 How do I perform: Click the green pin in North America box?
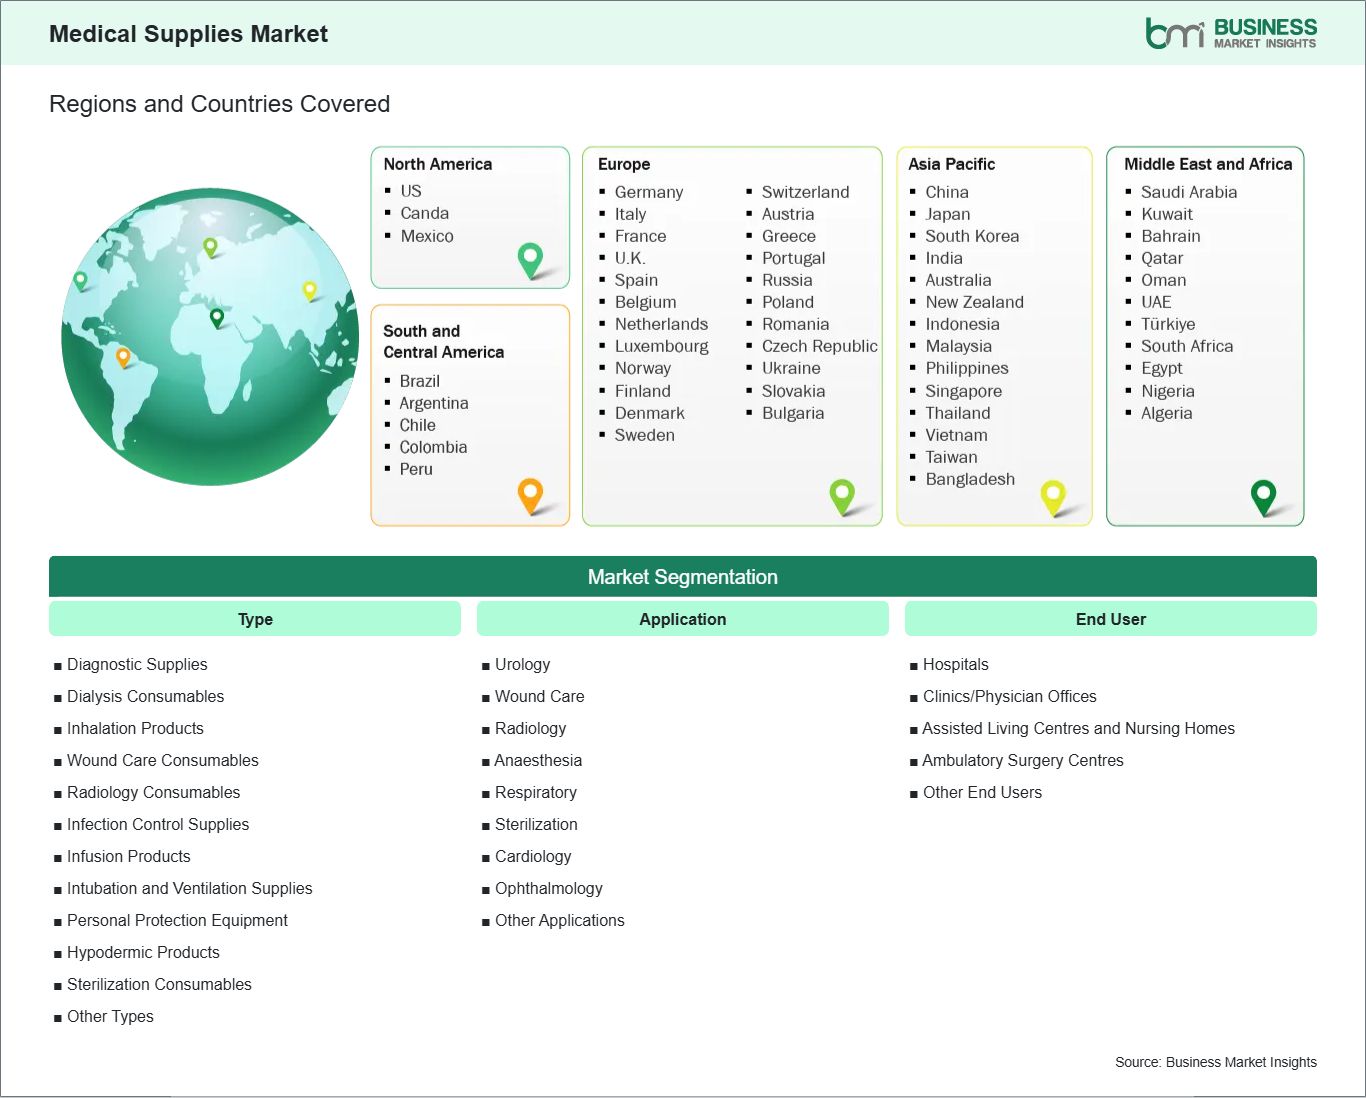point(530,259)
